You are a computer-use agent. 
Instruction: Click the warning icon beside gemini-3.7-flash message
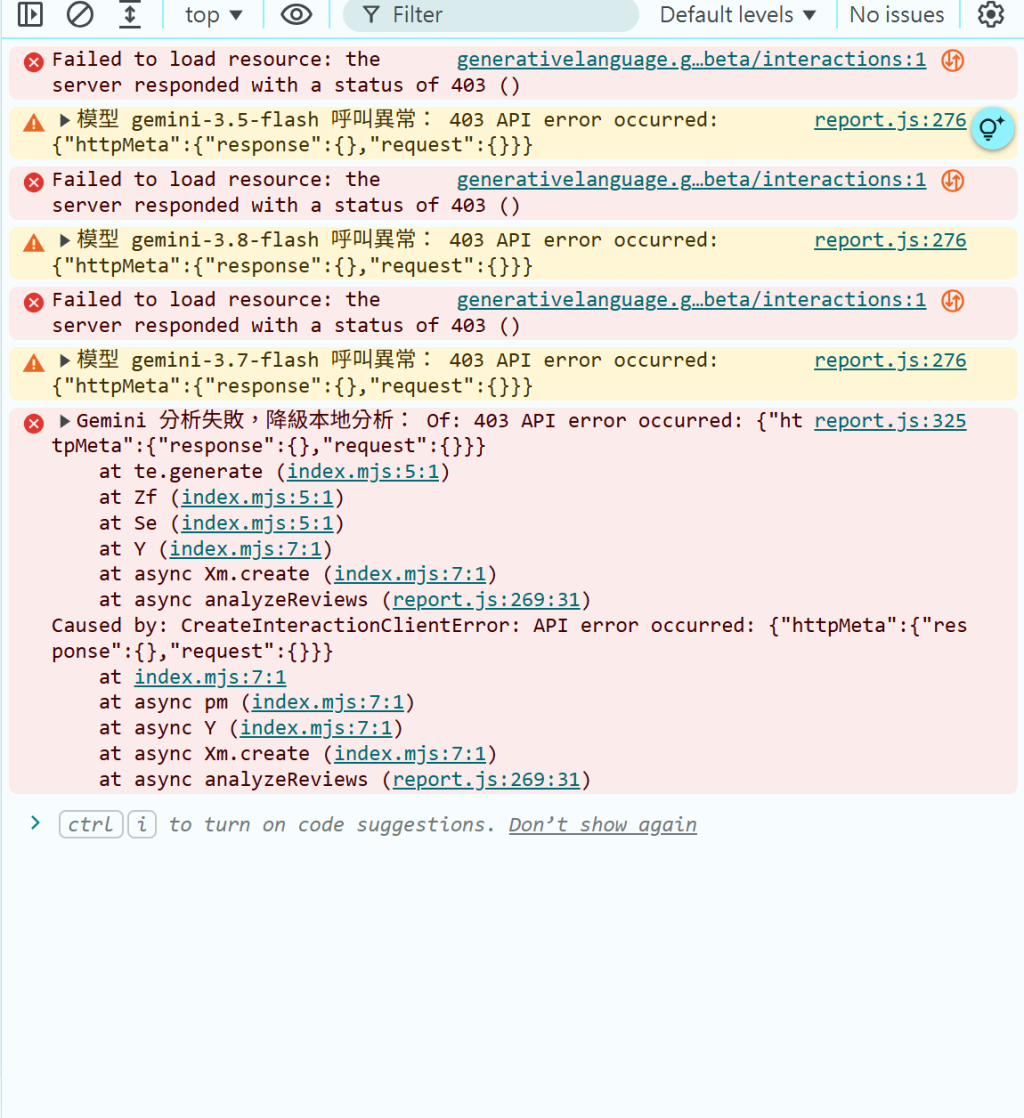click(34, 363)
